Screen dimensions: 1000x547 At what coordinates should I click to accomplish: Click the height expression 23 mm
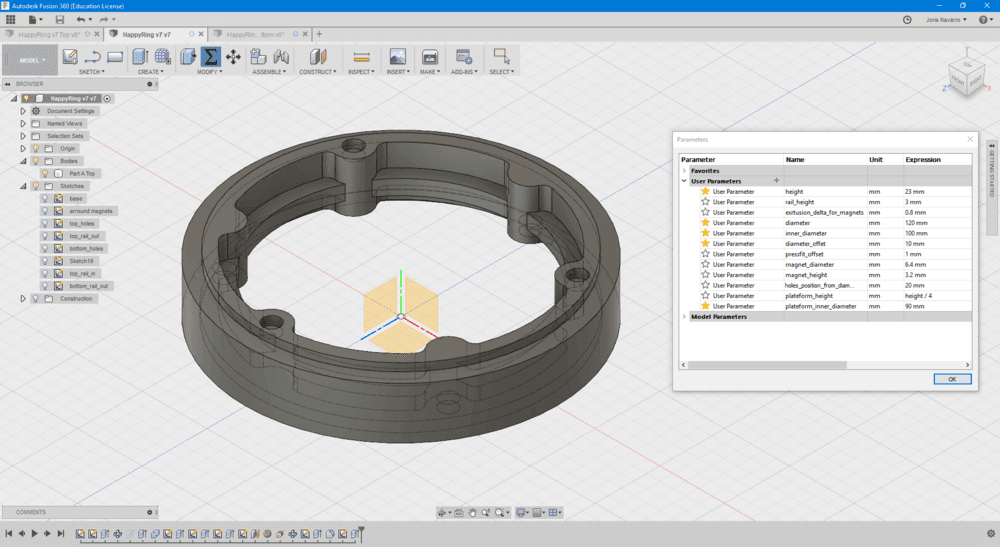pyautogui.click(x=915, y=191)
